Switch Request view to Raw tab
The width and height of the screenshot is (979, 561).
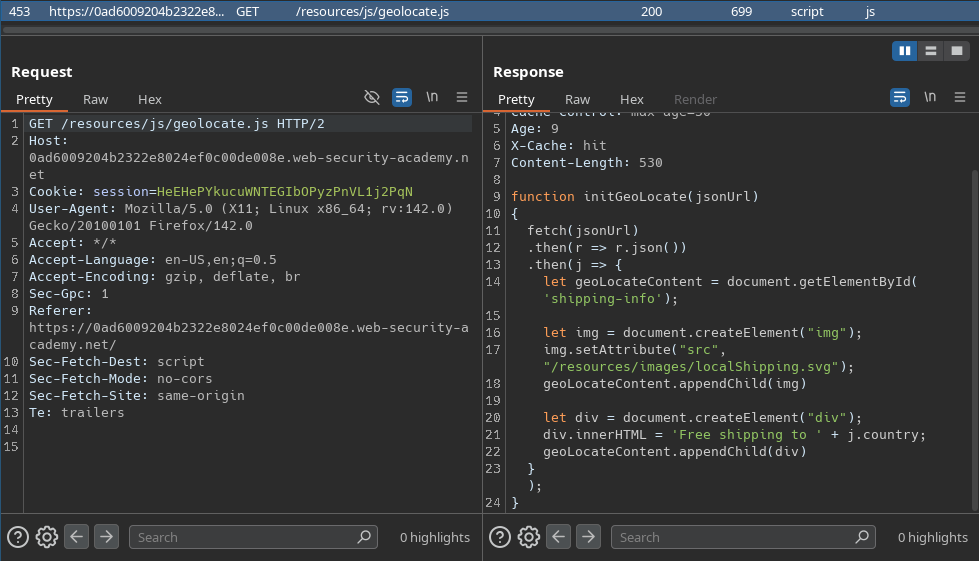[96, 99]
